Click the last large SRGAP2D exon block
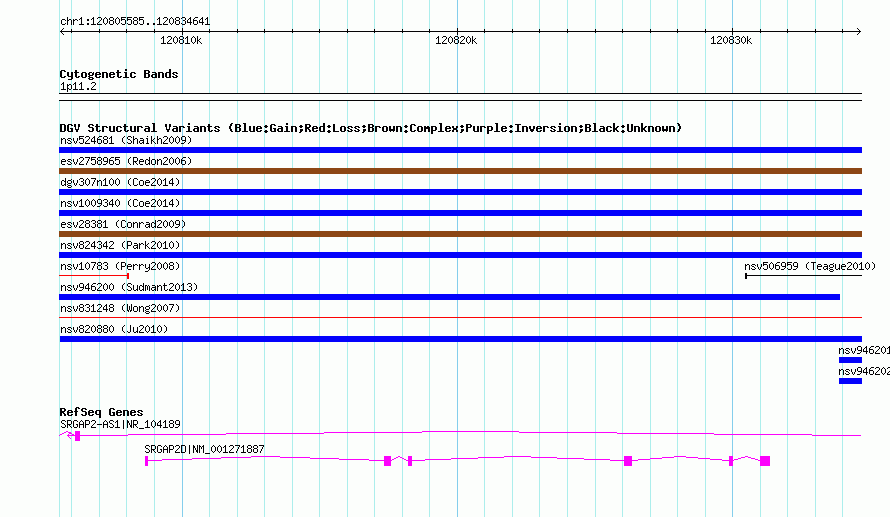Image resolution: width=890 pixels, height=517 pixels. 765,461
